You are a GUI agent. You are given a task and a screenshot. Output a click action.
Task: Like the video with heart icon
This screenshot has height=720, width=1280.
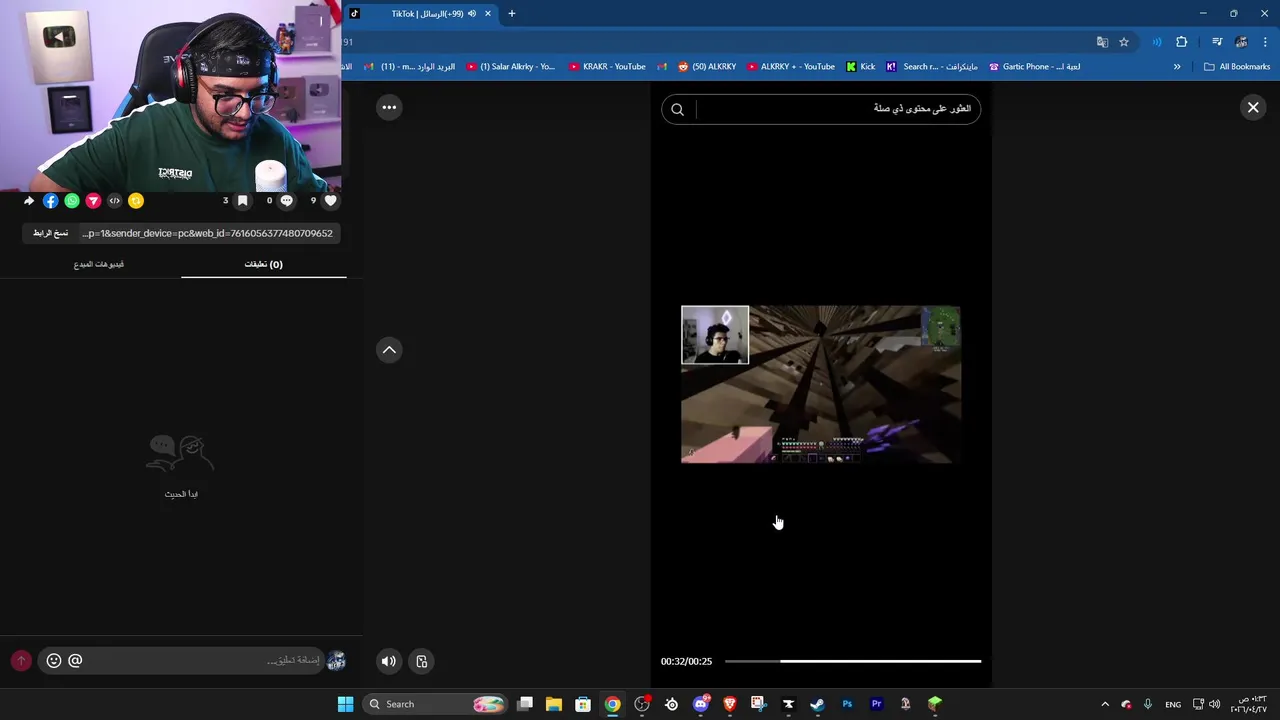[x=330, y=201]
